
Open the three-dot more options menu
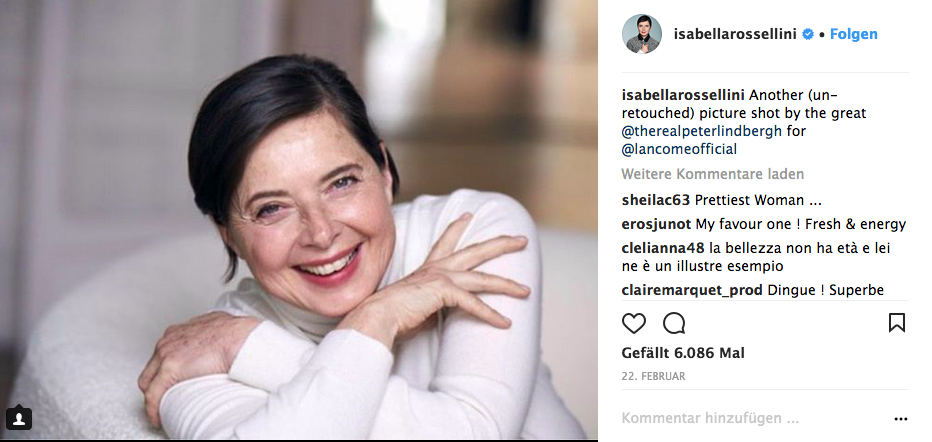click(900, 419)
